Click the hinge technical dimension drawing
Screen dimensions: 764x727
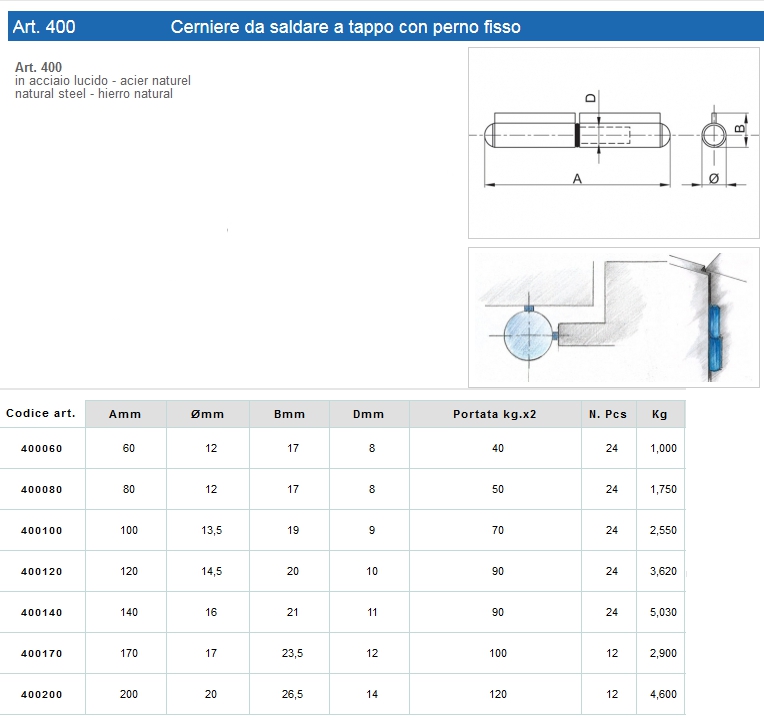coord(613,143)
